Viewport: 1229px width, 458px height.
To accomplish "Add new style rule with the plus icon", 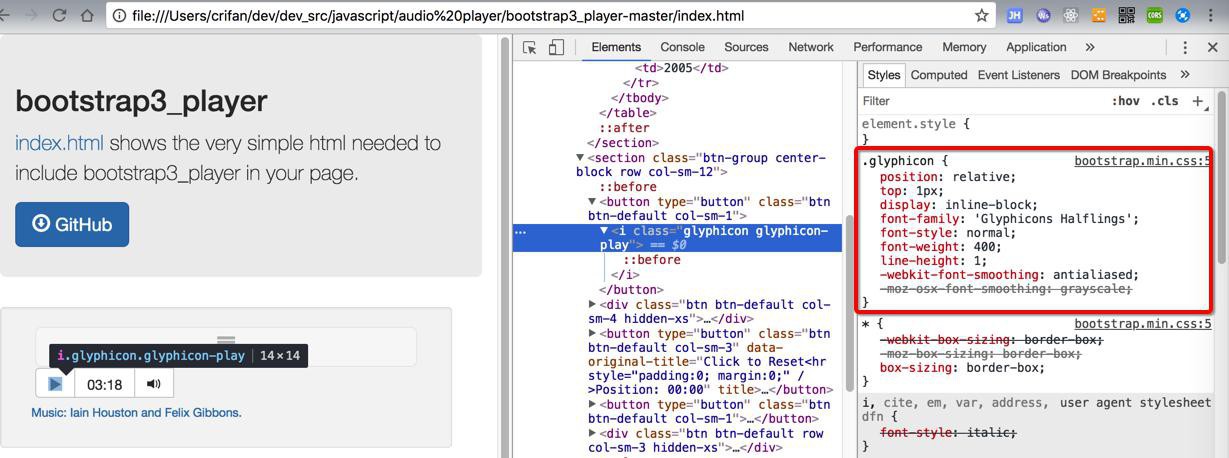I will [1198, 101].
